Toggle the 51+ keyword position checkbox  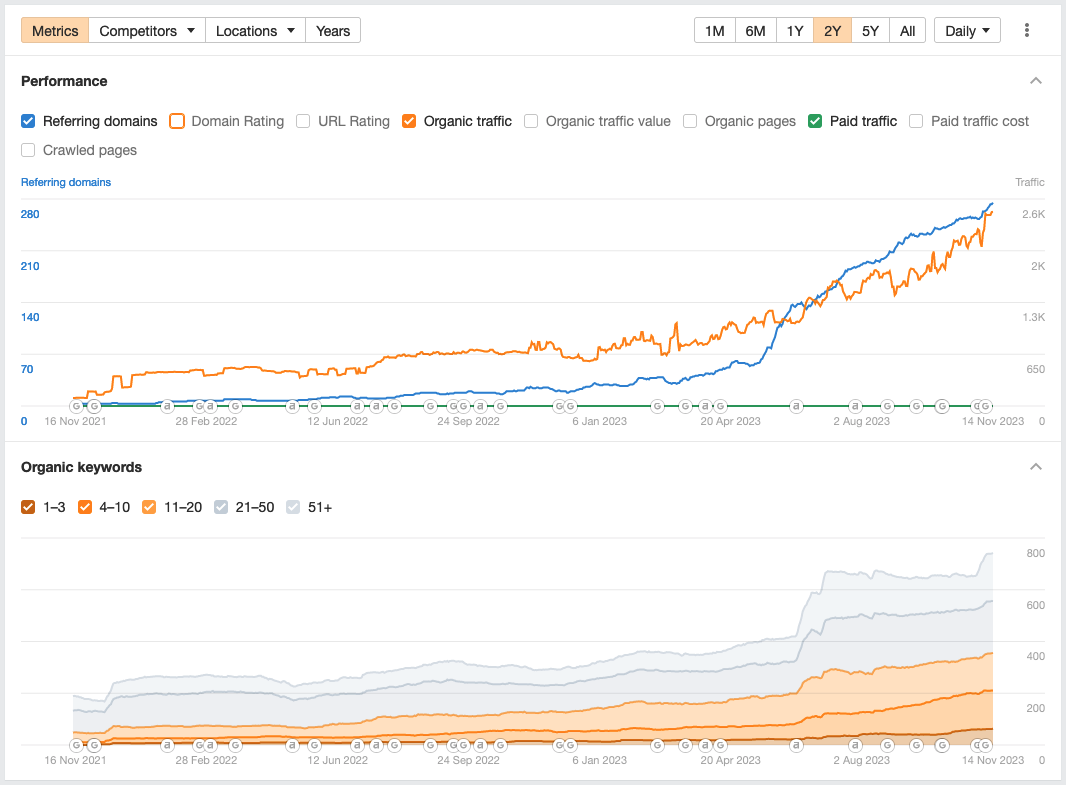294,507
